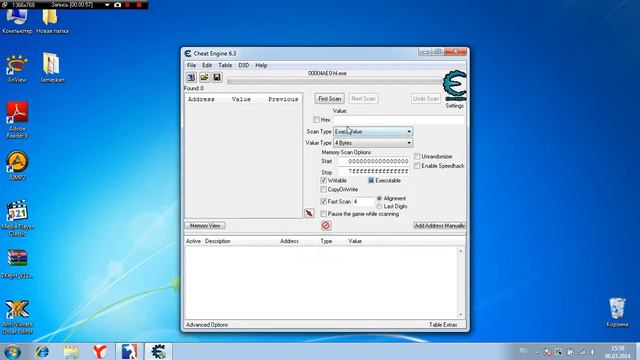640x360 pixels.
Task: Click the red arrow copy-to-address-list icon
Action: 309,213
